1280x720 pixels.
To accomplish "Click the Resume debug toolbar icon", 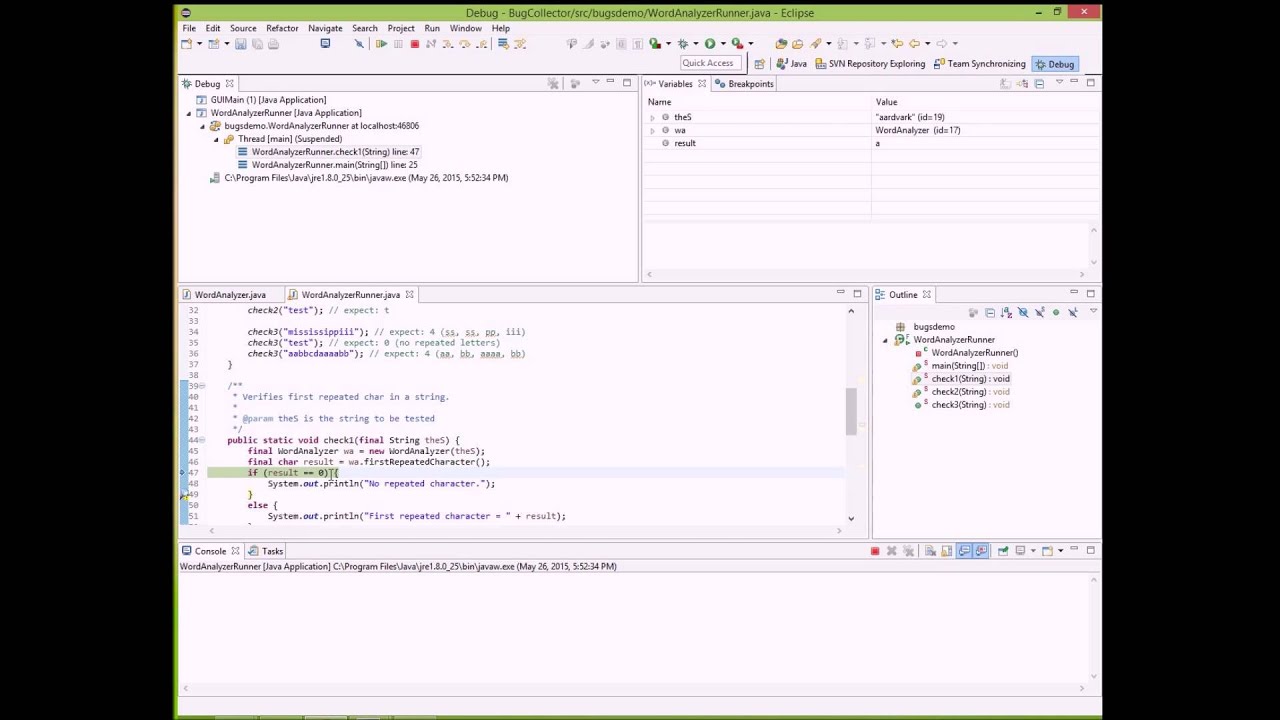I will click(x=382, y=43).
